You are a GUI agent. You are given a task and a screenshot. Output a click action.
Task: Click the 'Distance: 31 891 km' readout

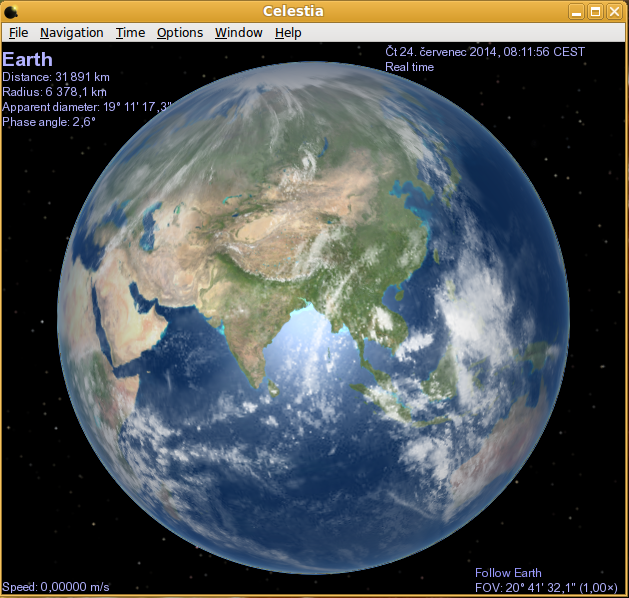[x=56, y=77]
